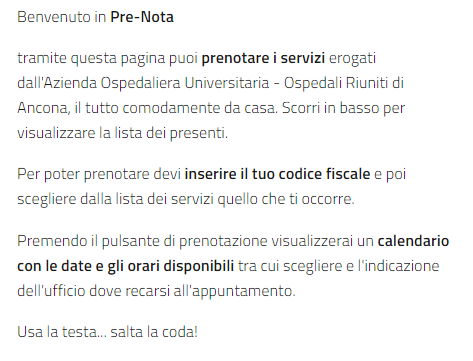The image size is (473, 361).
Task: Click the sentence 'Scorri in basso per'
Action: tap(343, 108)
